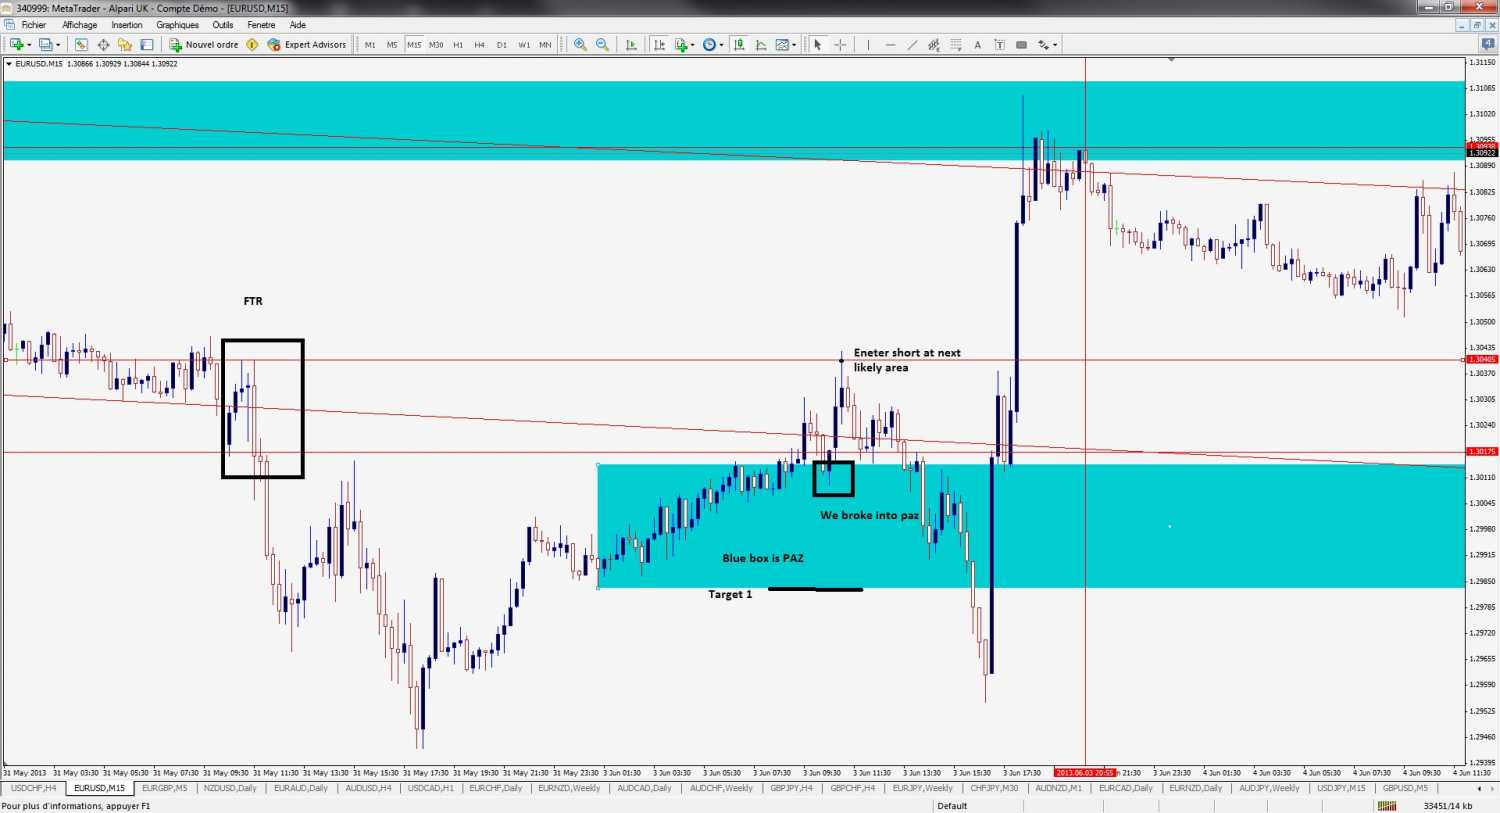Select the Trendline drawing tool
Viewport: 1500px width, 813px height.
click(912, 45)
